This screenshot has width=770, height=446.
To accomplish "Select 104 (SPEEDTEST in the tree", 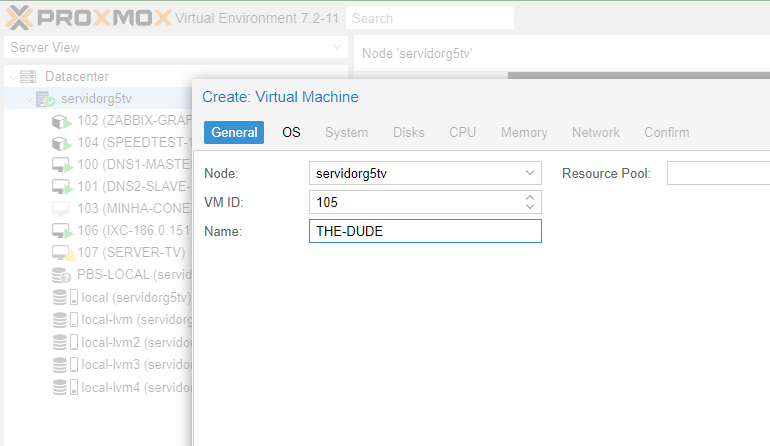I will (134, 142).
